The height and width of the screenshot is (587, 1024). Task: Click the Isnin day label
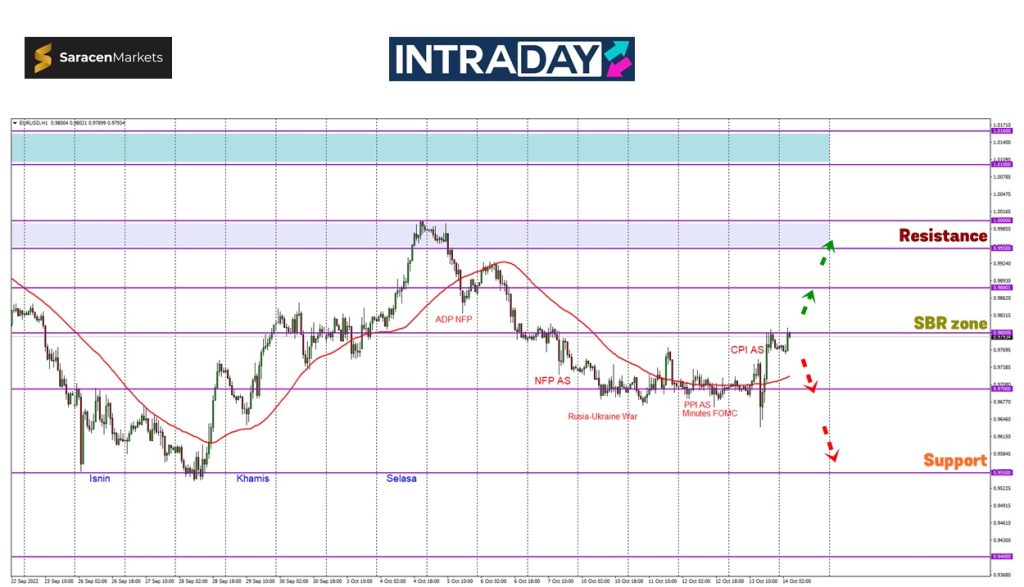(x=98, y=479)
